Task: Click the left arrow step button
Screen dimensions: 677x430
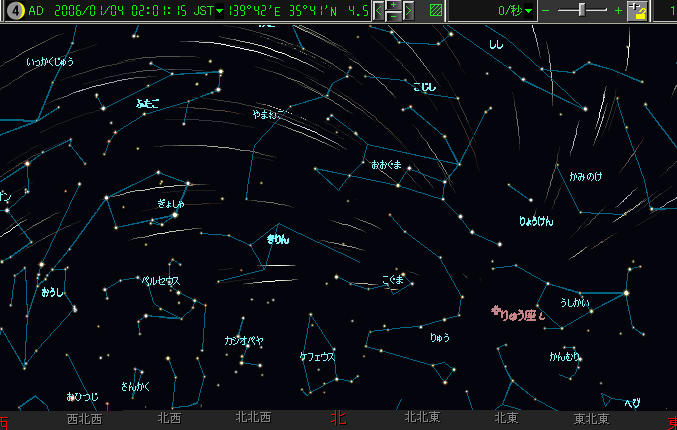Action: [380, 11]
